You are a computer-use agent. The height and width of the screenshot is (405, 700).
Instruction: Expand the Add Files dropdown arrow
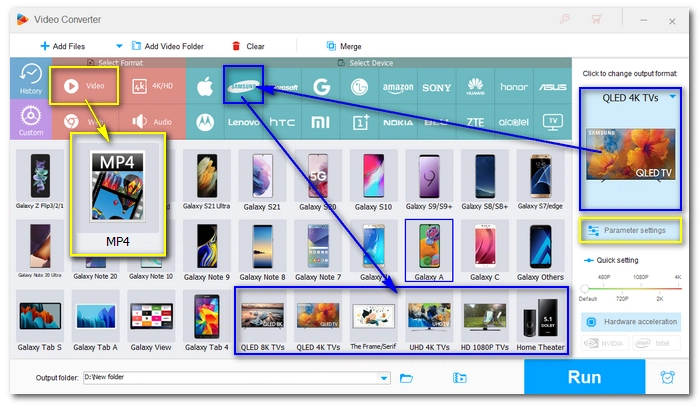[x=119, y=46]
